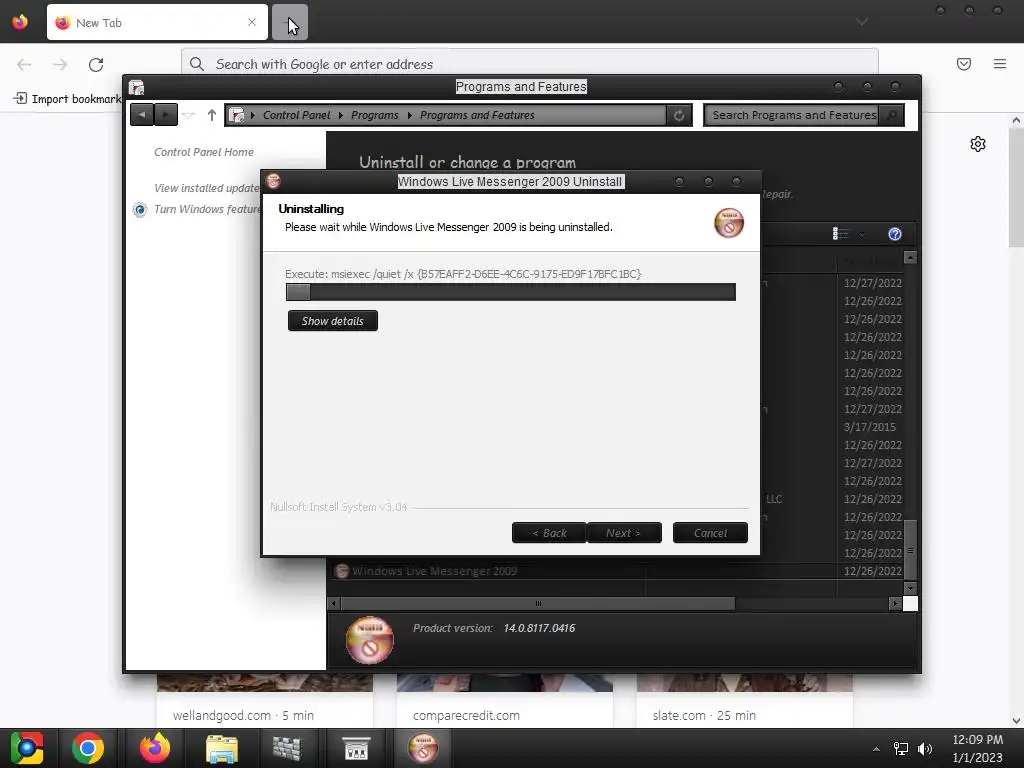The image size is (1024, 768).
Task: Click the Show details button
Action: tap(332, 321)
